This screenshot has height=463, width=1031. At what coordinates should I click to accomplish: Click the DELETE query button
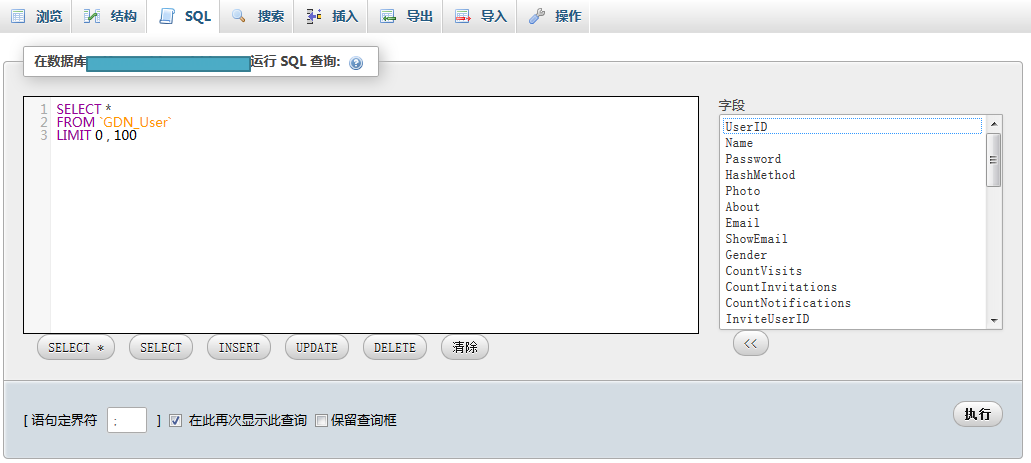[395, 347]
